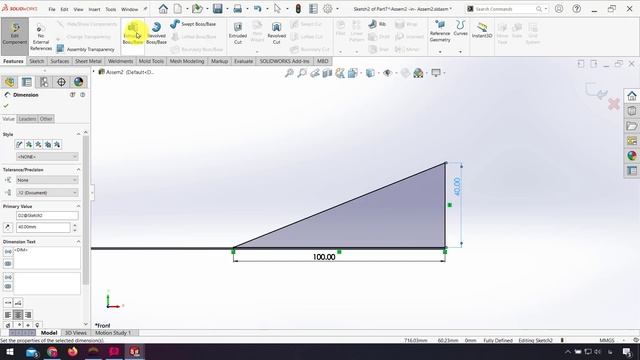Toggle center-justify dimension text
Image resolution: width=640 pixels, height=360 pixels.
coord(18,315)
